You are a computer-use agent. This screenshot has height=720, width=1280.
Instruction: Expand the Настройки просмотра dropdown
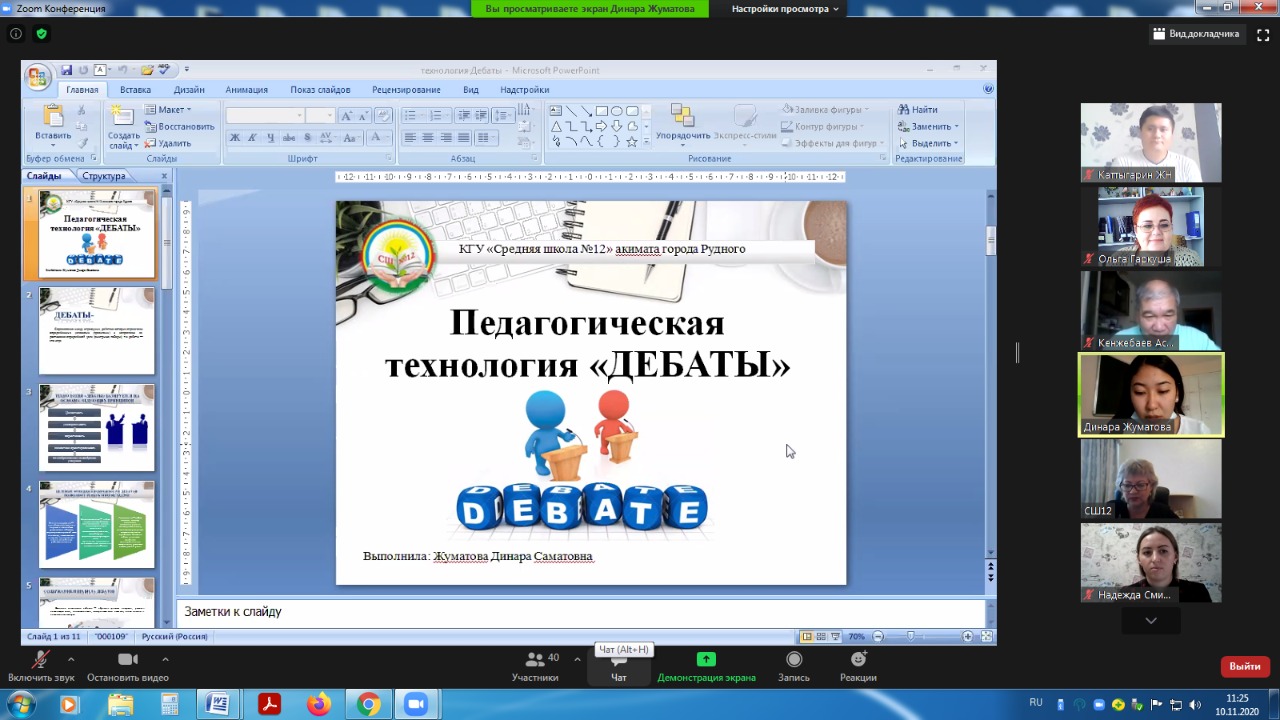coord(785,9)
